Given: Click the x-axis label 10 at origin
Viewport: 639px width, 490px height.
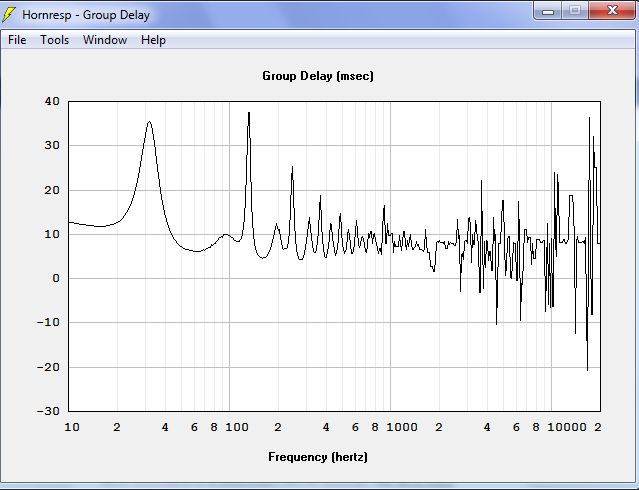Looking at the screenshot, I should [x=72, y=427].
